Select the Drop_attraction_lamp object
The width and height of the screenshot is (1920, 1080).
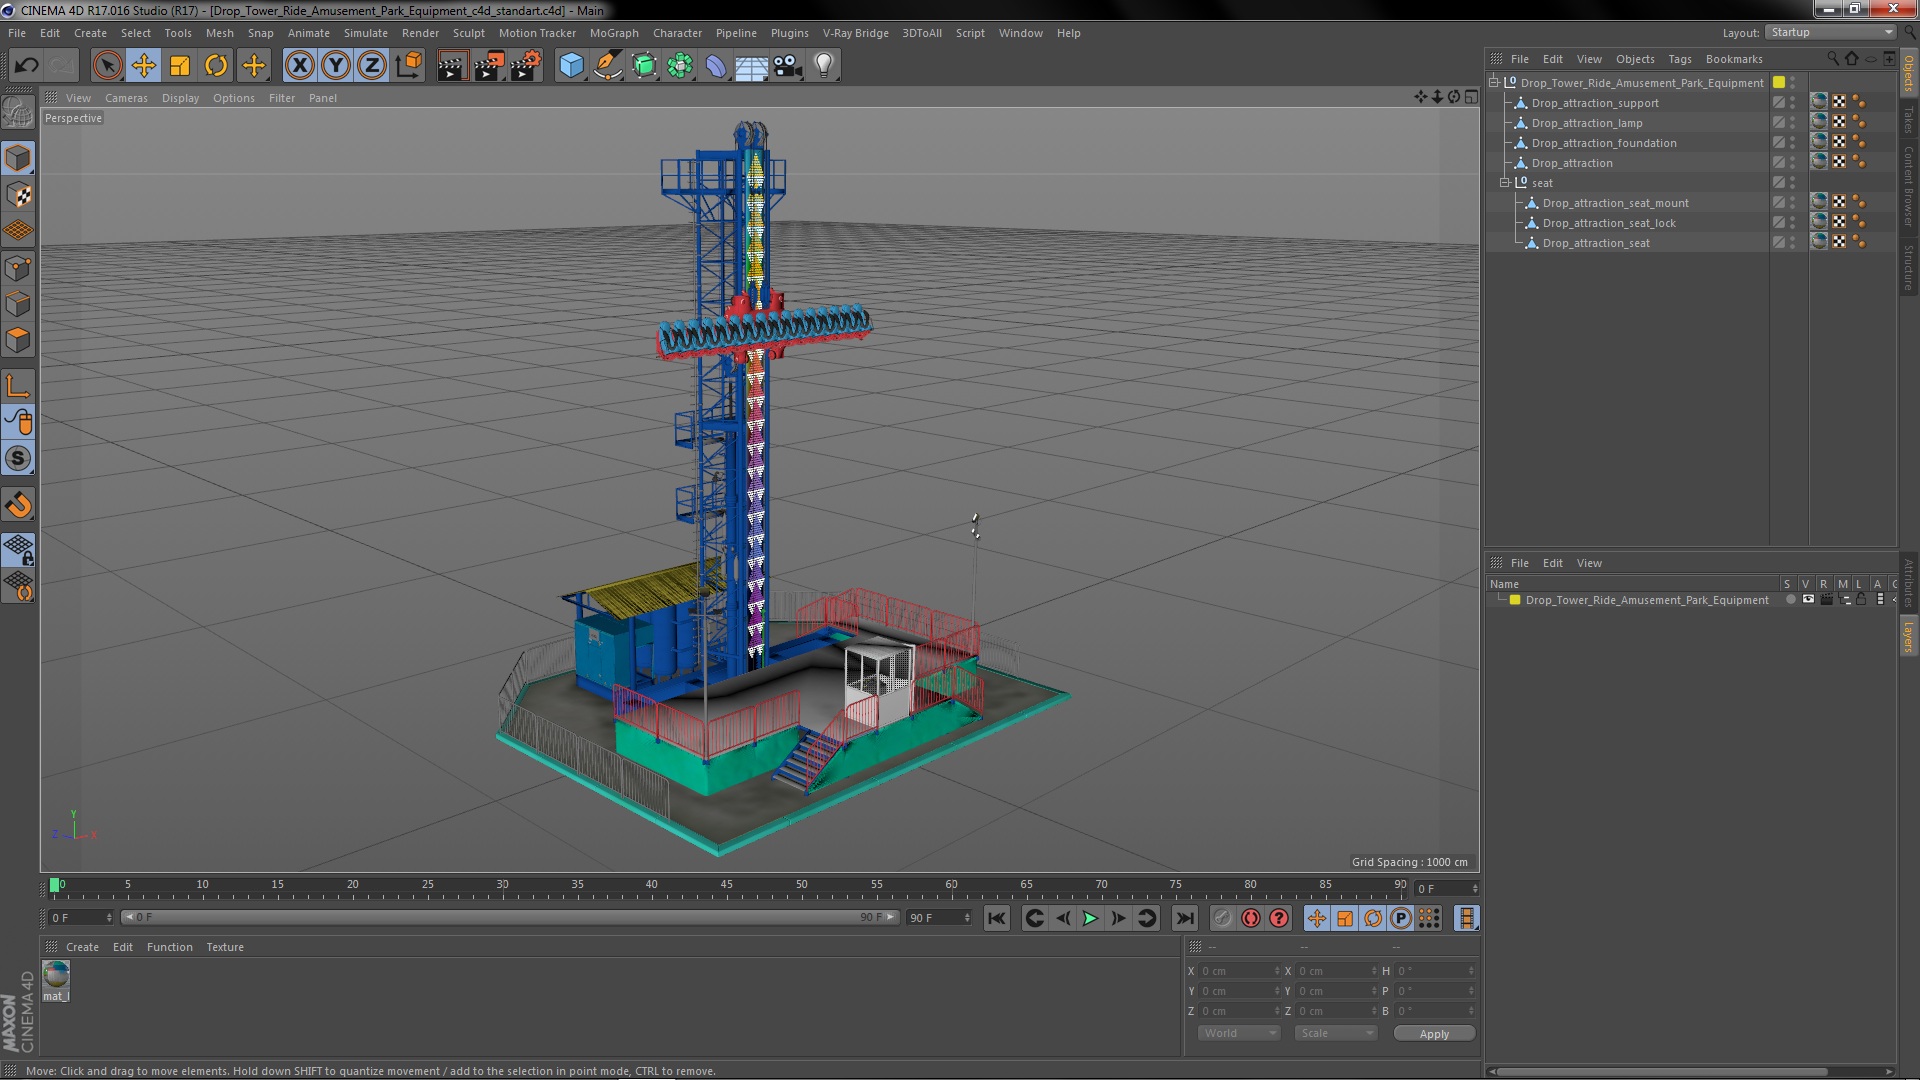click(1587, 123)
